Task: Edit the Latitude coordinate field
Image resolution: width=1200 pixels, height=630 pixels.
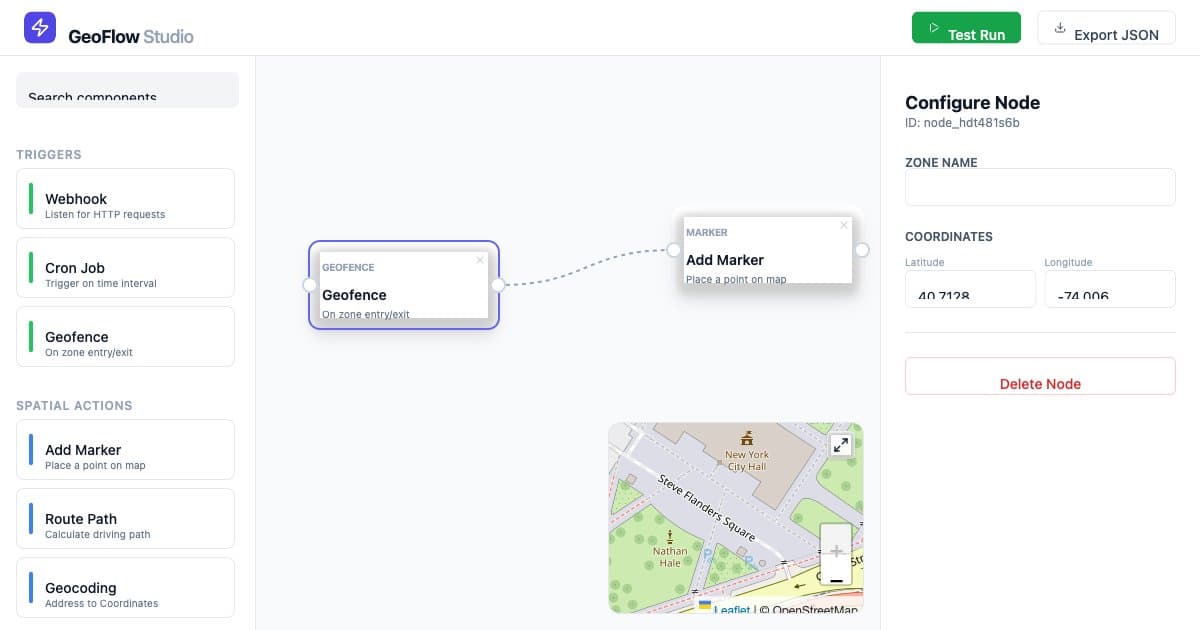Action: (x=970, y=289)
